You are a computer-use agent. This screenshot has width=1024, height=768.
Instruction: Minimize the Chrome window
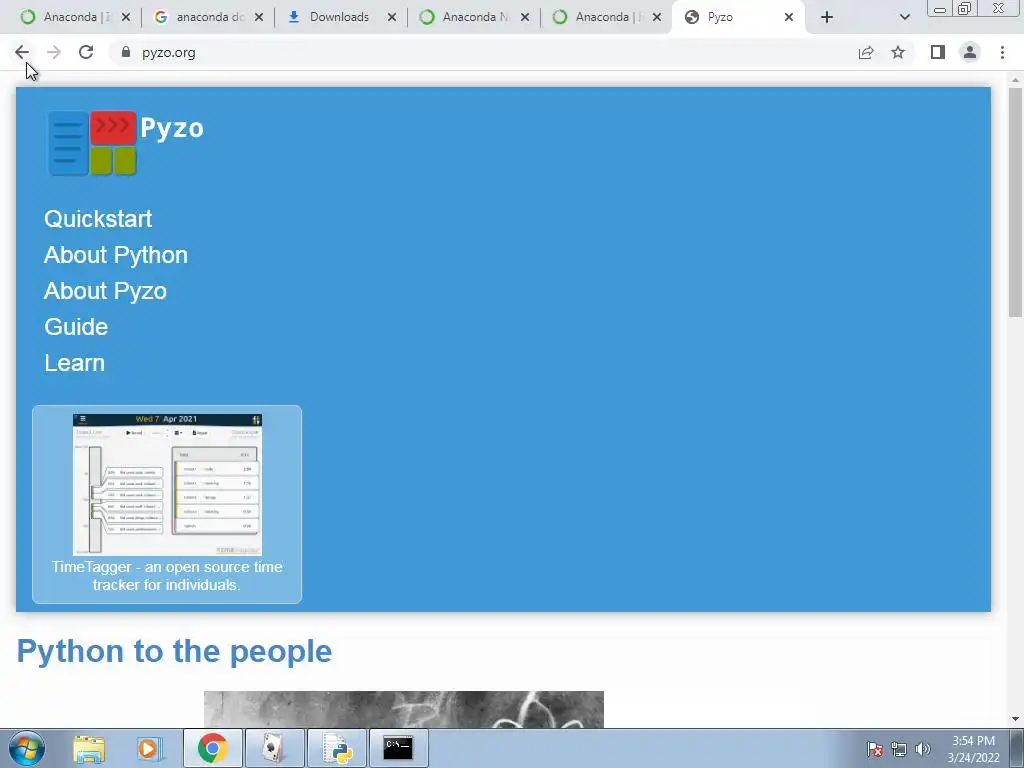pyautogui.click(x=940, y=8)
